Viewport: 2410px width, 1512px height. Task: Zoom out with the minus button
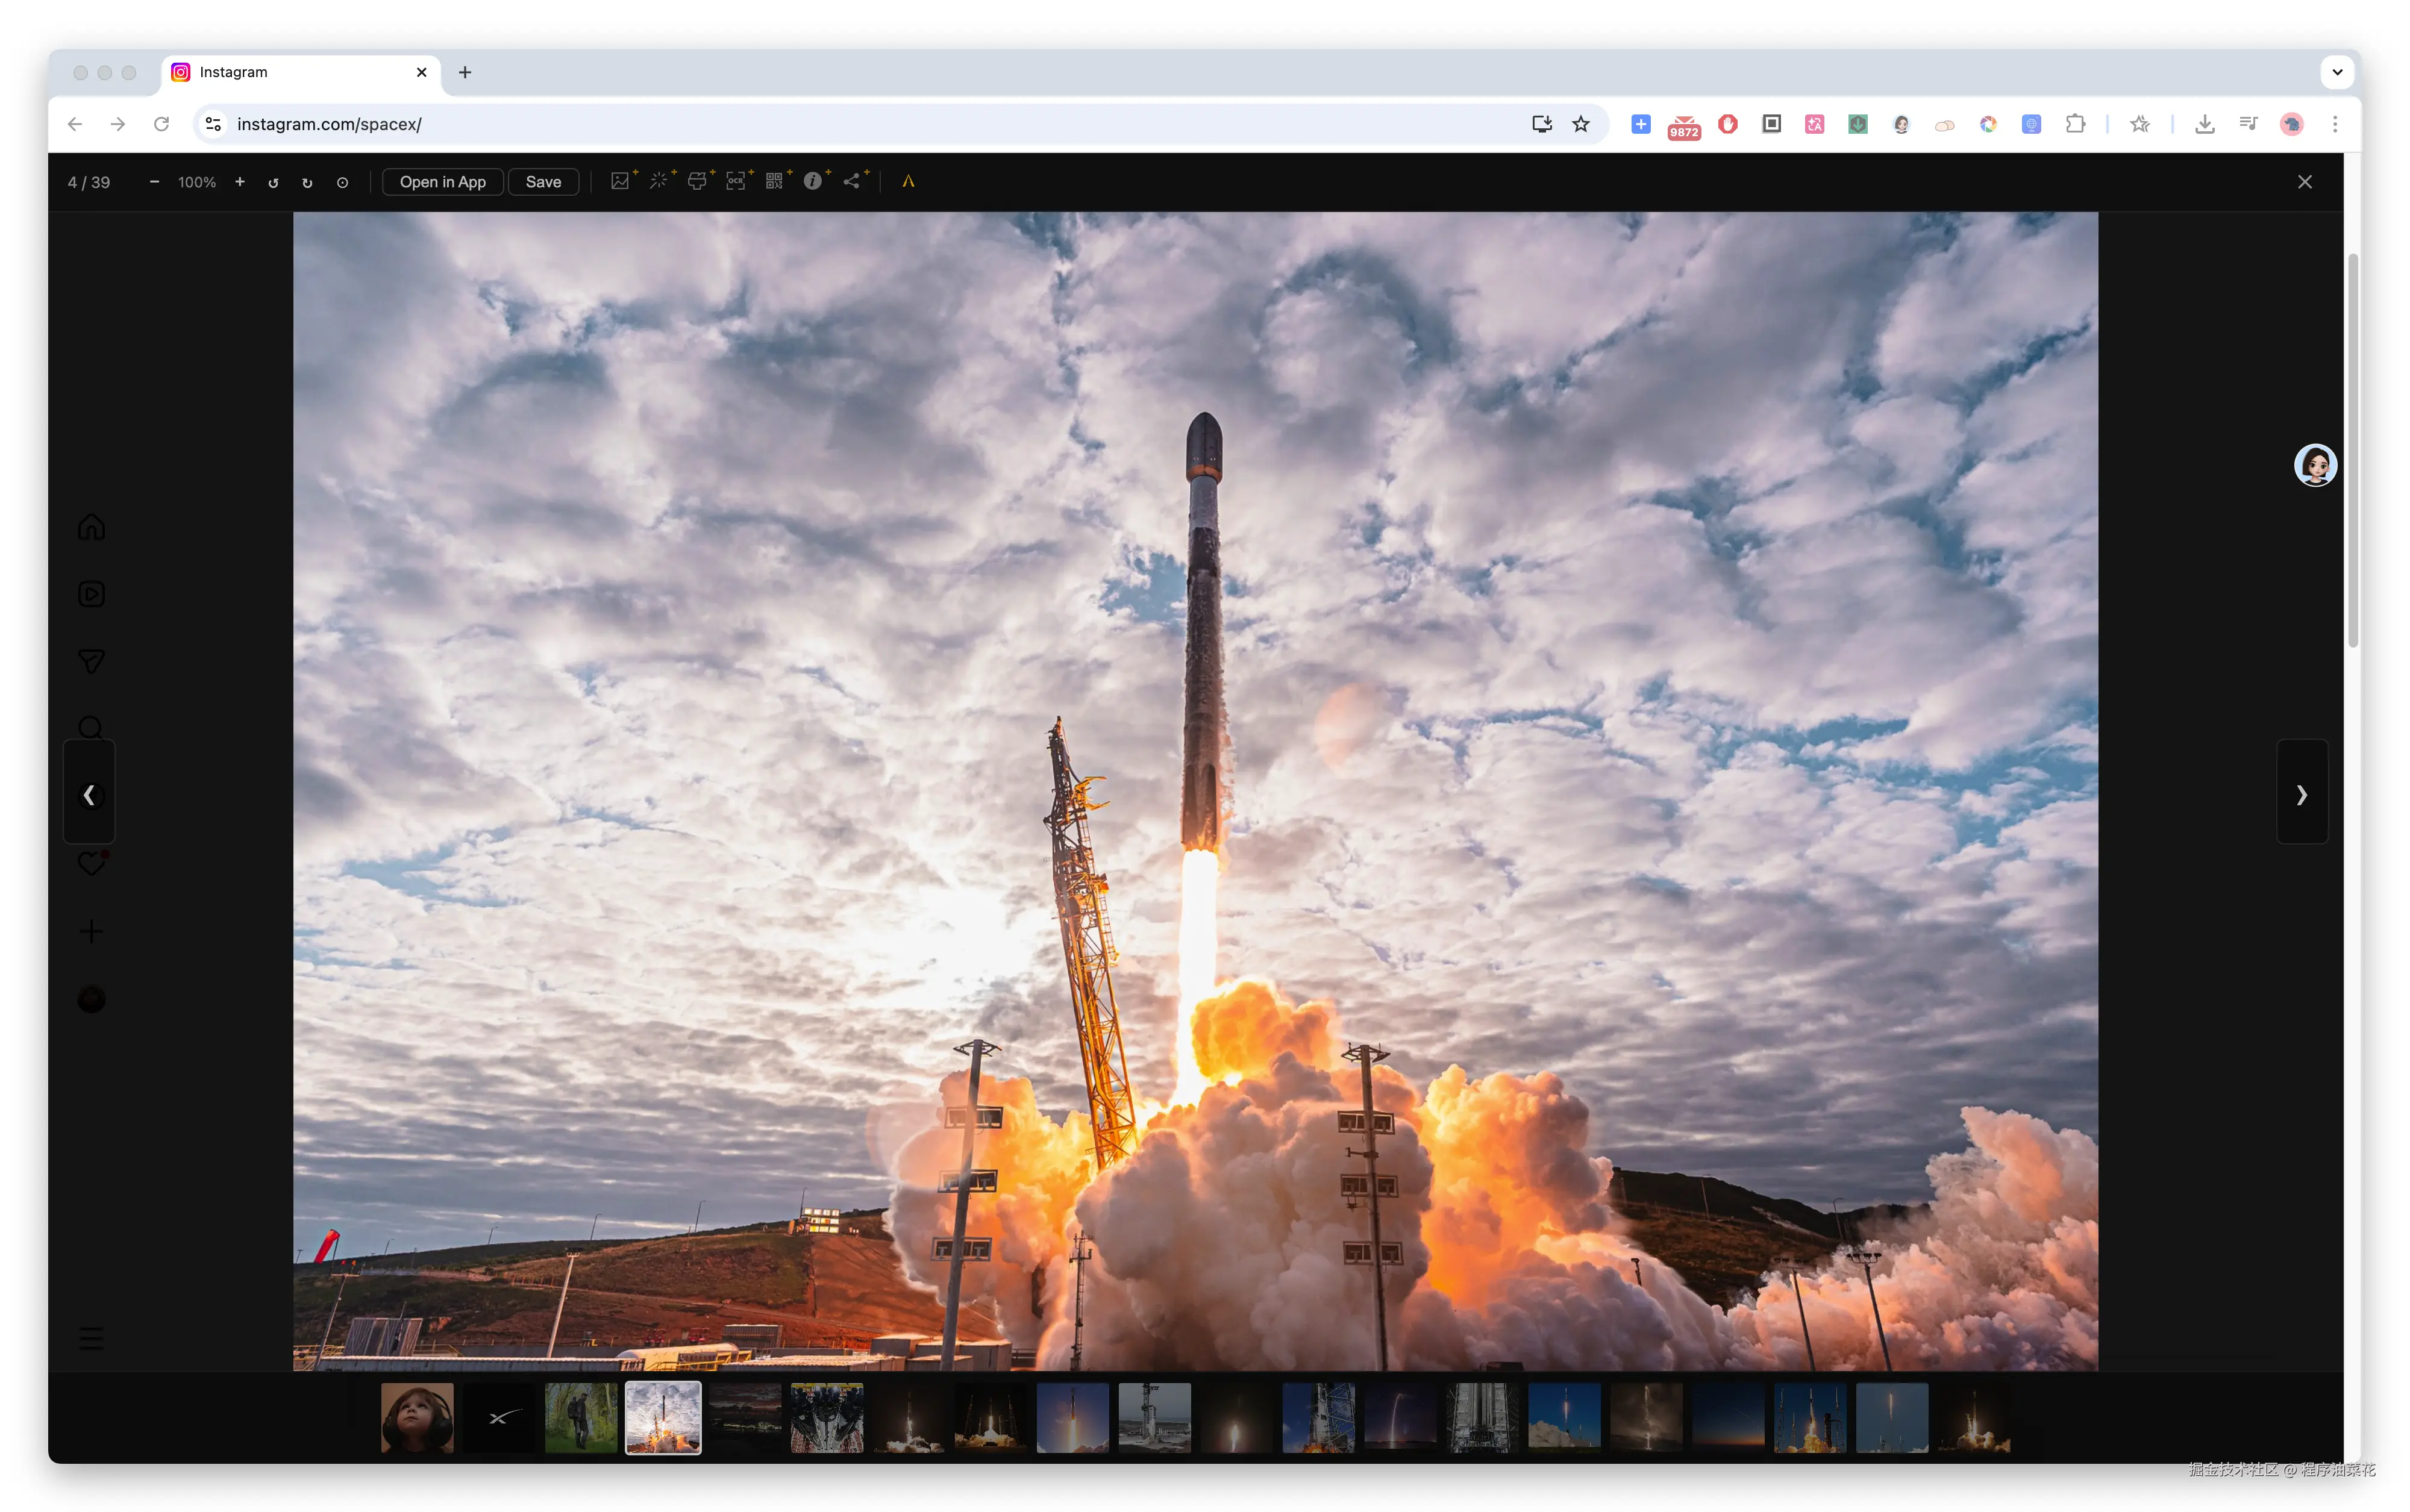(154, 181)
